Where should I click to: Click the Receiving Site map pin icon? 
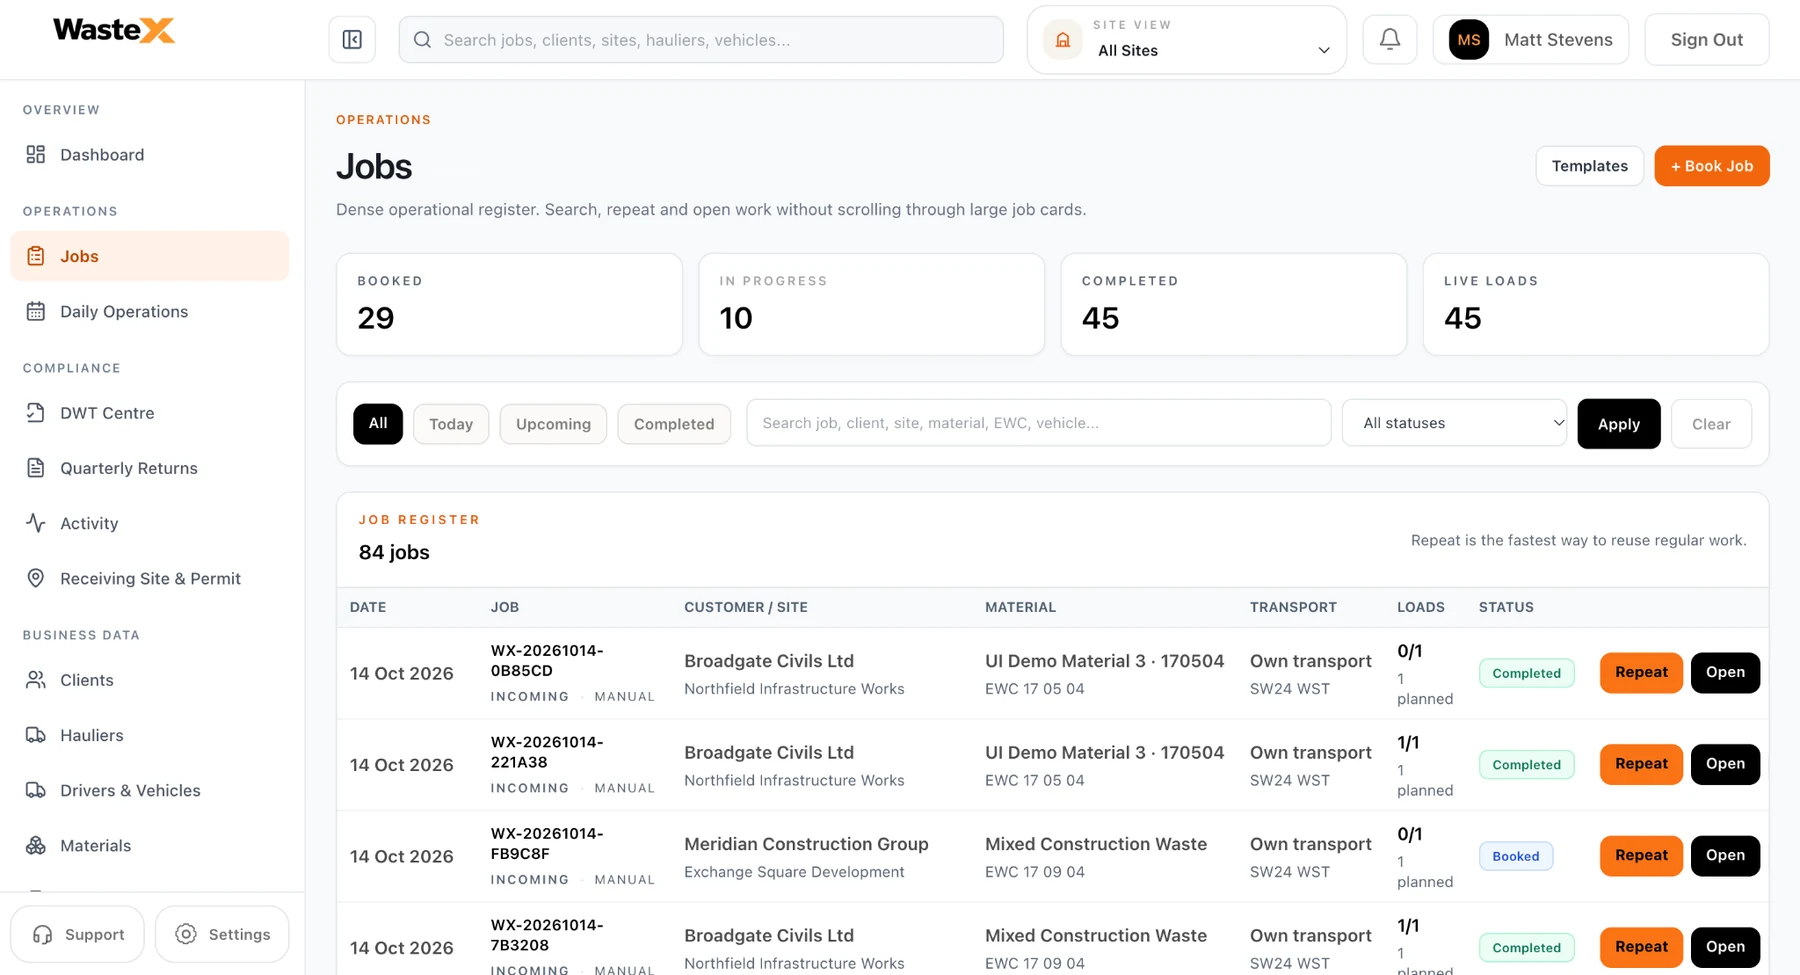point(36,578)
